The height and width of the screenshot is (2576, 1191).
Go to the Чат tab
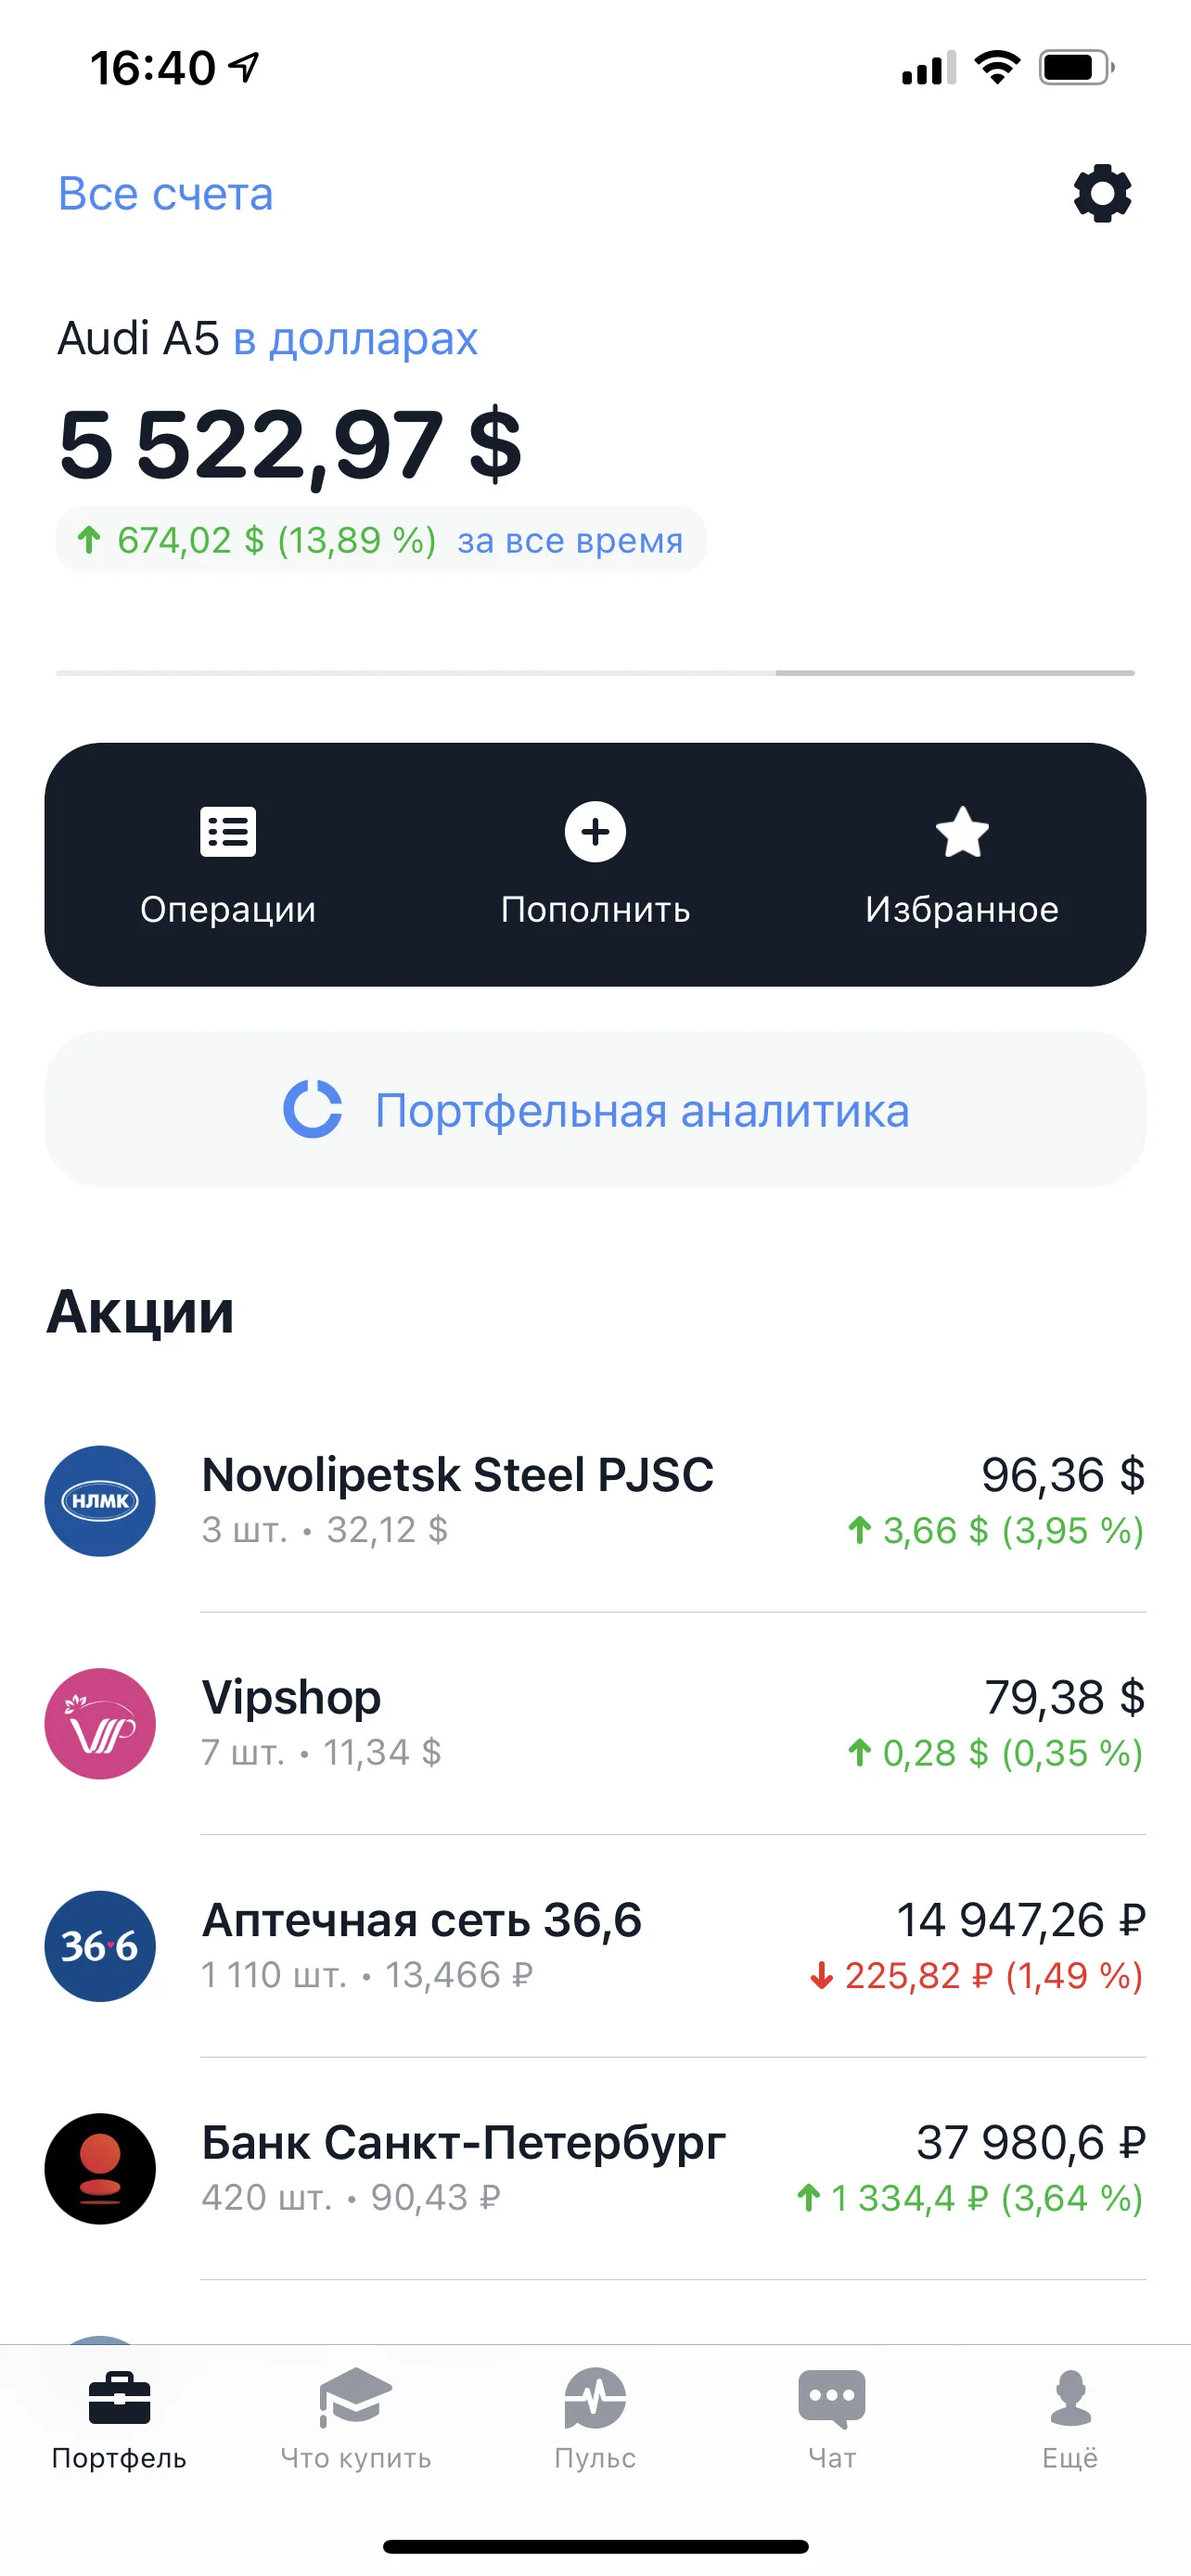832,2419
